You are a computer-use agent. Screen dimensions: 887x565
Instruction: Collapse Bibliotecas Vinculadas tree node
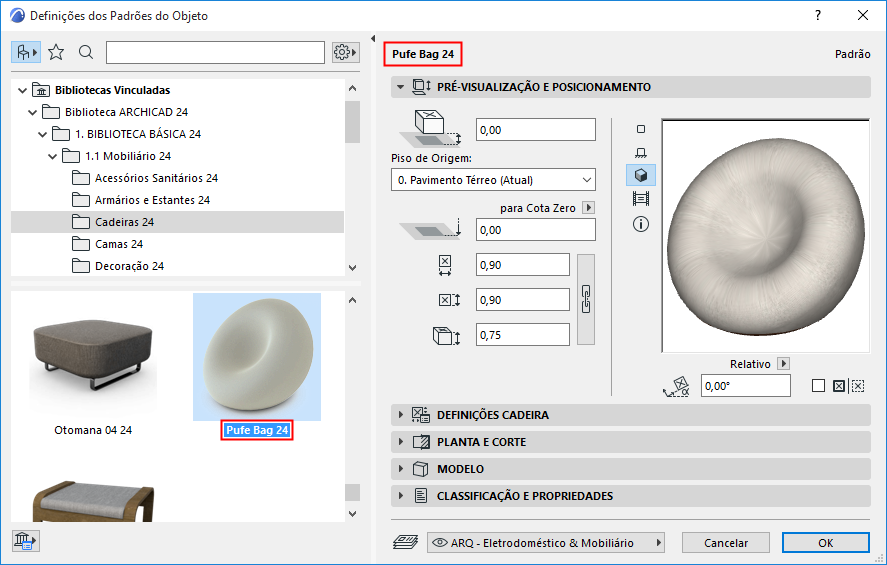[22, 90]
